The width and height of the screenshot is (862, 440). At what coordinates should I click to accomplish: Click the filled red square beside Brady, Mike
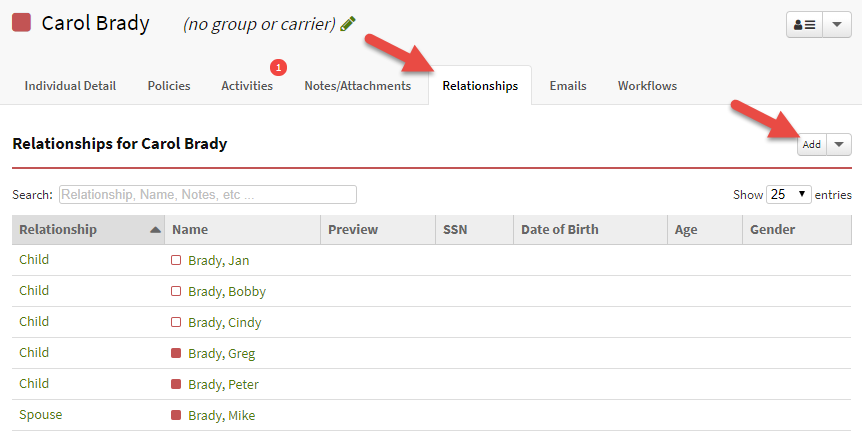(x=176, y=415)
